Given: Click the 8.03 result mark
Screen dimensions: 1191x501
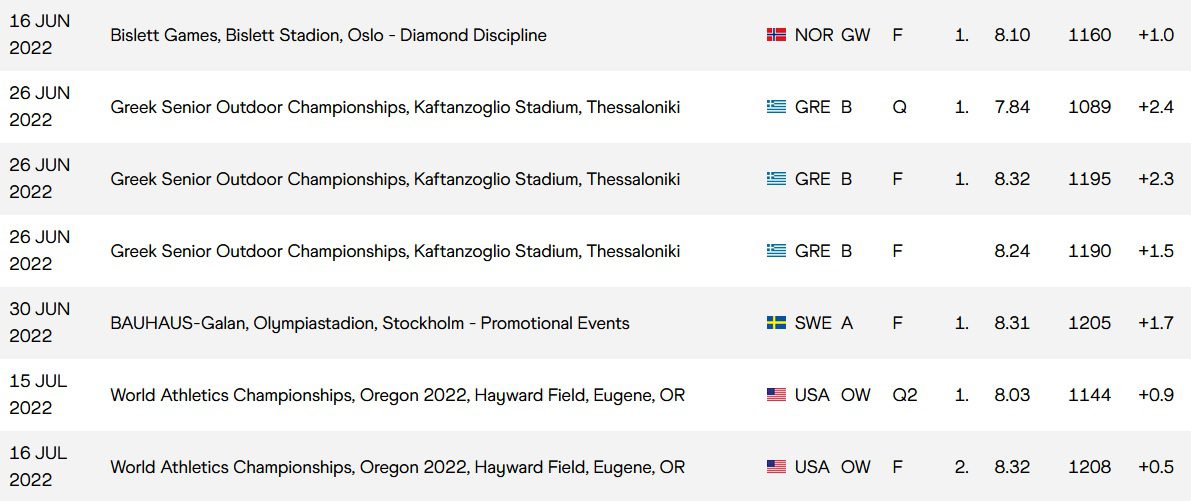Looking at the screenshot, I should point(1012,395).
